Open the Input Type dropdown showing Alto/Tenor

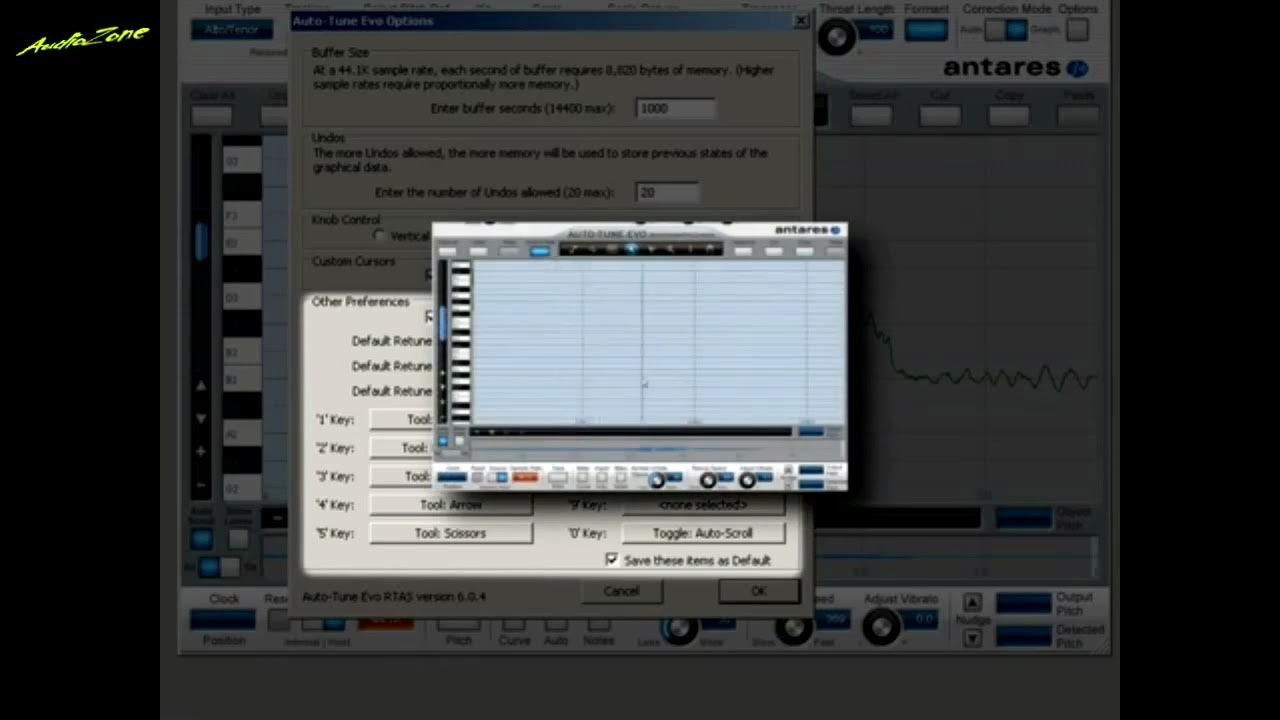coord(232,30)
